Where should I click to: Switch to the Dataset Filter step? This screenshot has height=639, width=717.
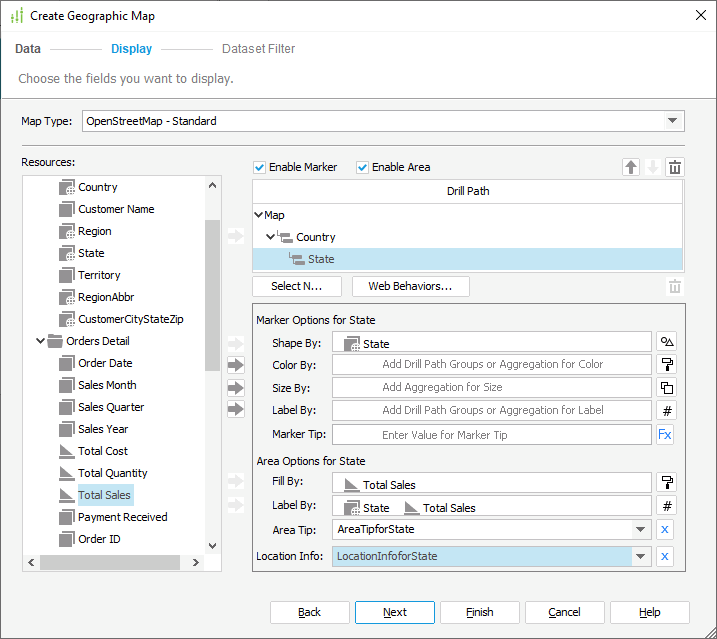(x=258, y=49)
